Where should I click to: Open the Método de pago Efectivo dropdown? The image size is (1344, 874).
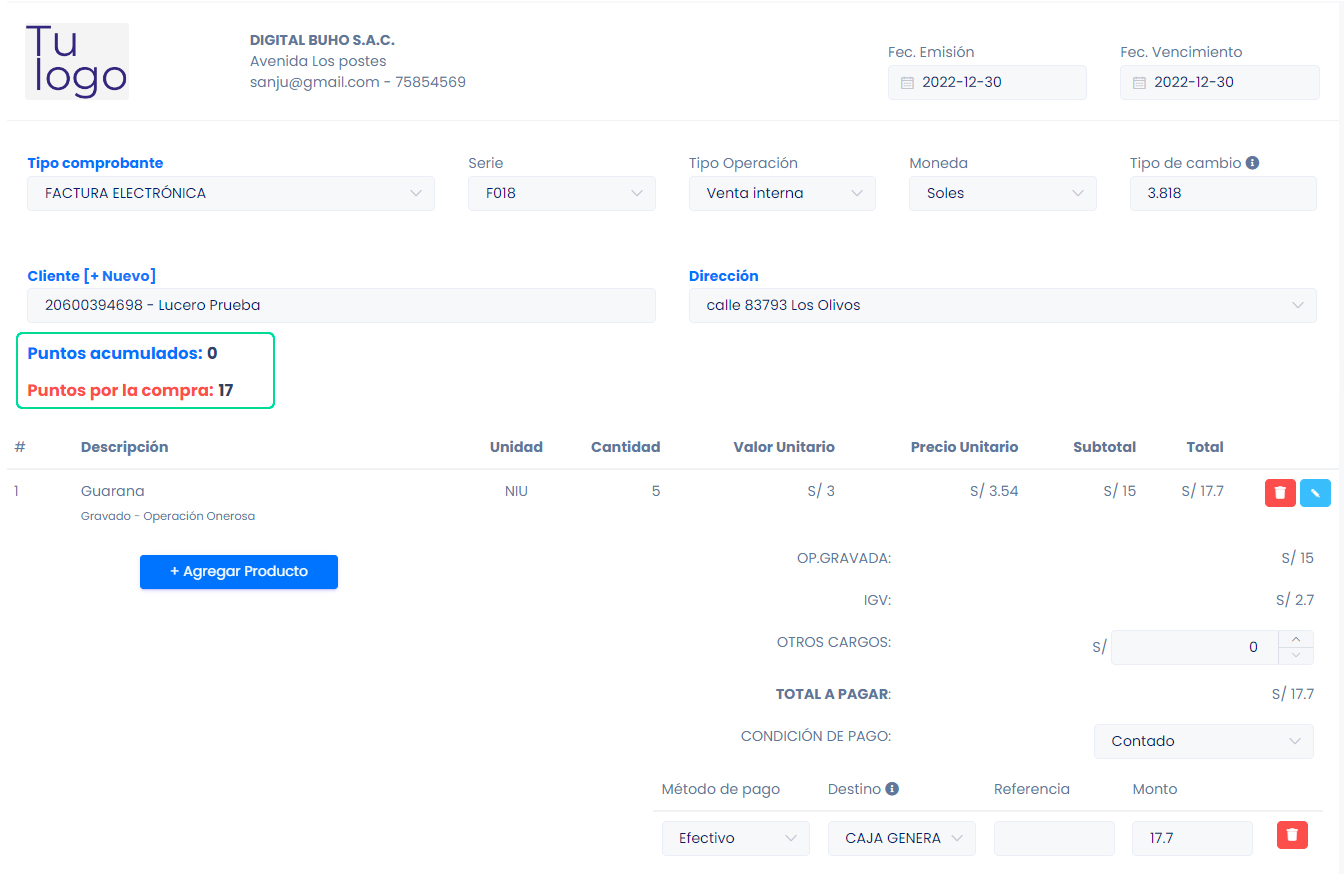735,838
